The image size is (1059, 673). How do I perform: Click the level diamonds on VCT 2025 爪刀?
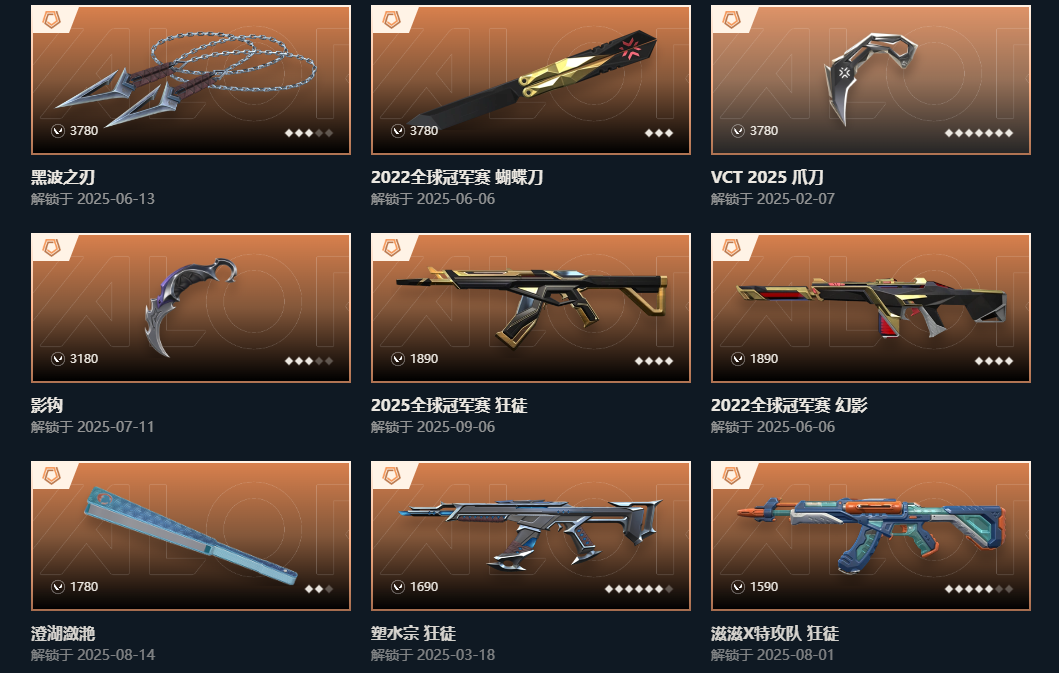pyautogui.click(x=979, y=133)
